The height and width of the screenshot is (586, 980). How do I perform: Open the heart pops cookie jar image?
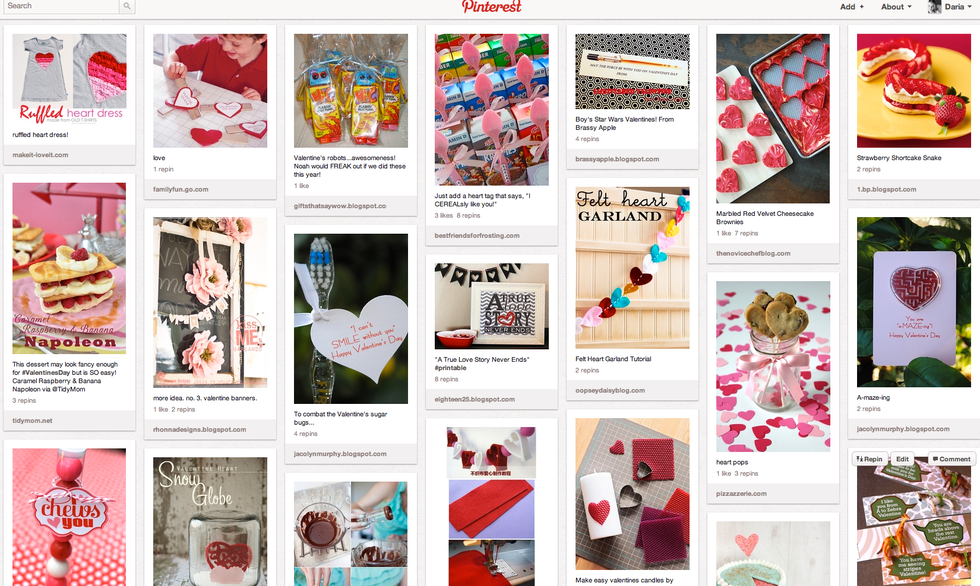pyautogui.click(x=773, y=366)
